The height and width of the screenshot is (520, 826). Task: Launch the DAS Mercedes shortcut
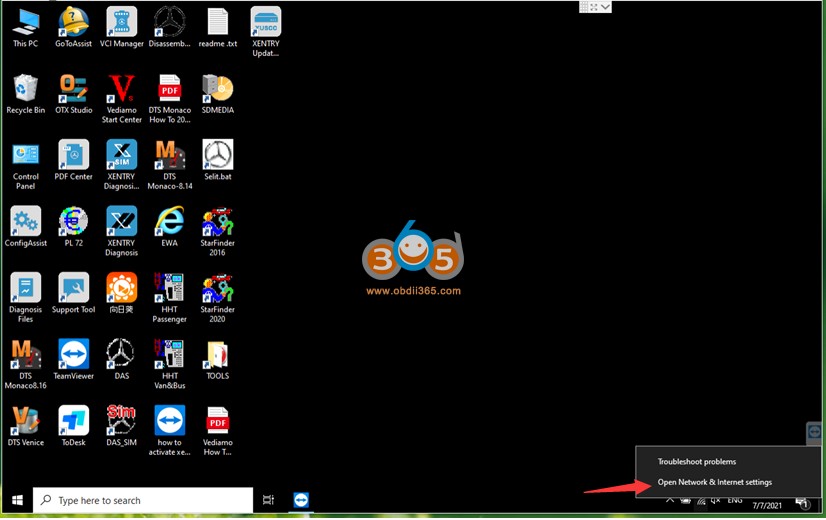122,360
